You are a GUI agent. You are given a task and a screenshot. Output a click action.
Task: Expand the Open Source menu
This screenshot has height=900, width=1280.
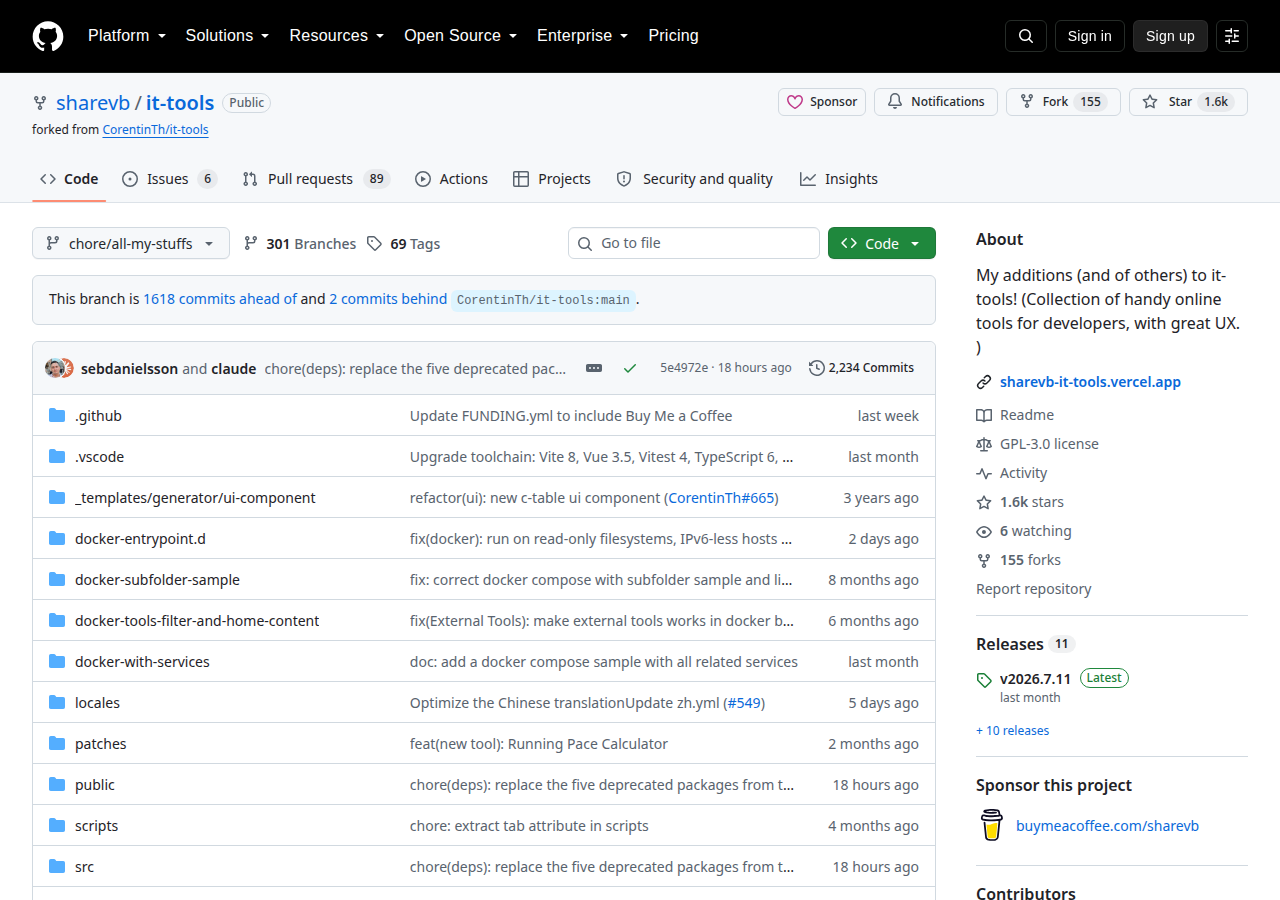tap(461, 36)
